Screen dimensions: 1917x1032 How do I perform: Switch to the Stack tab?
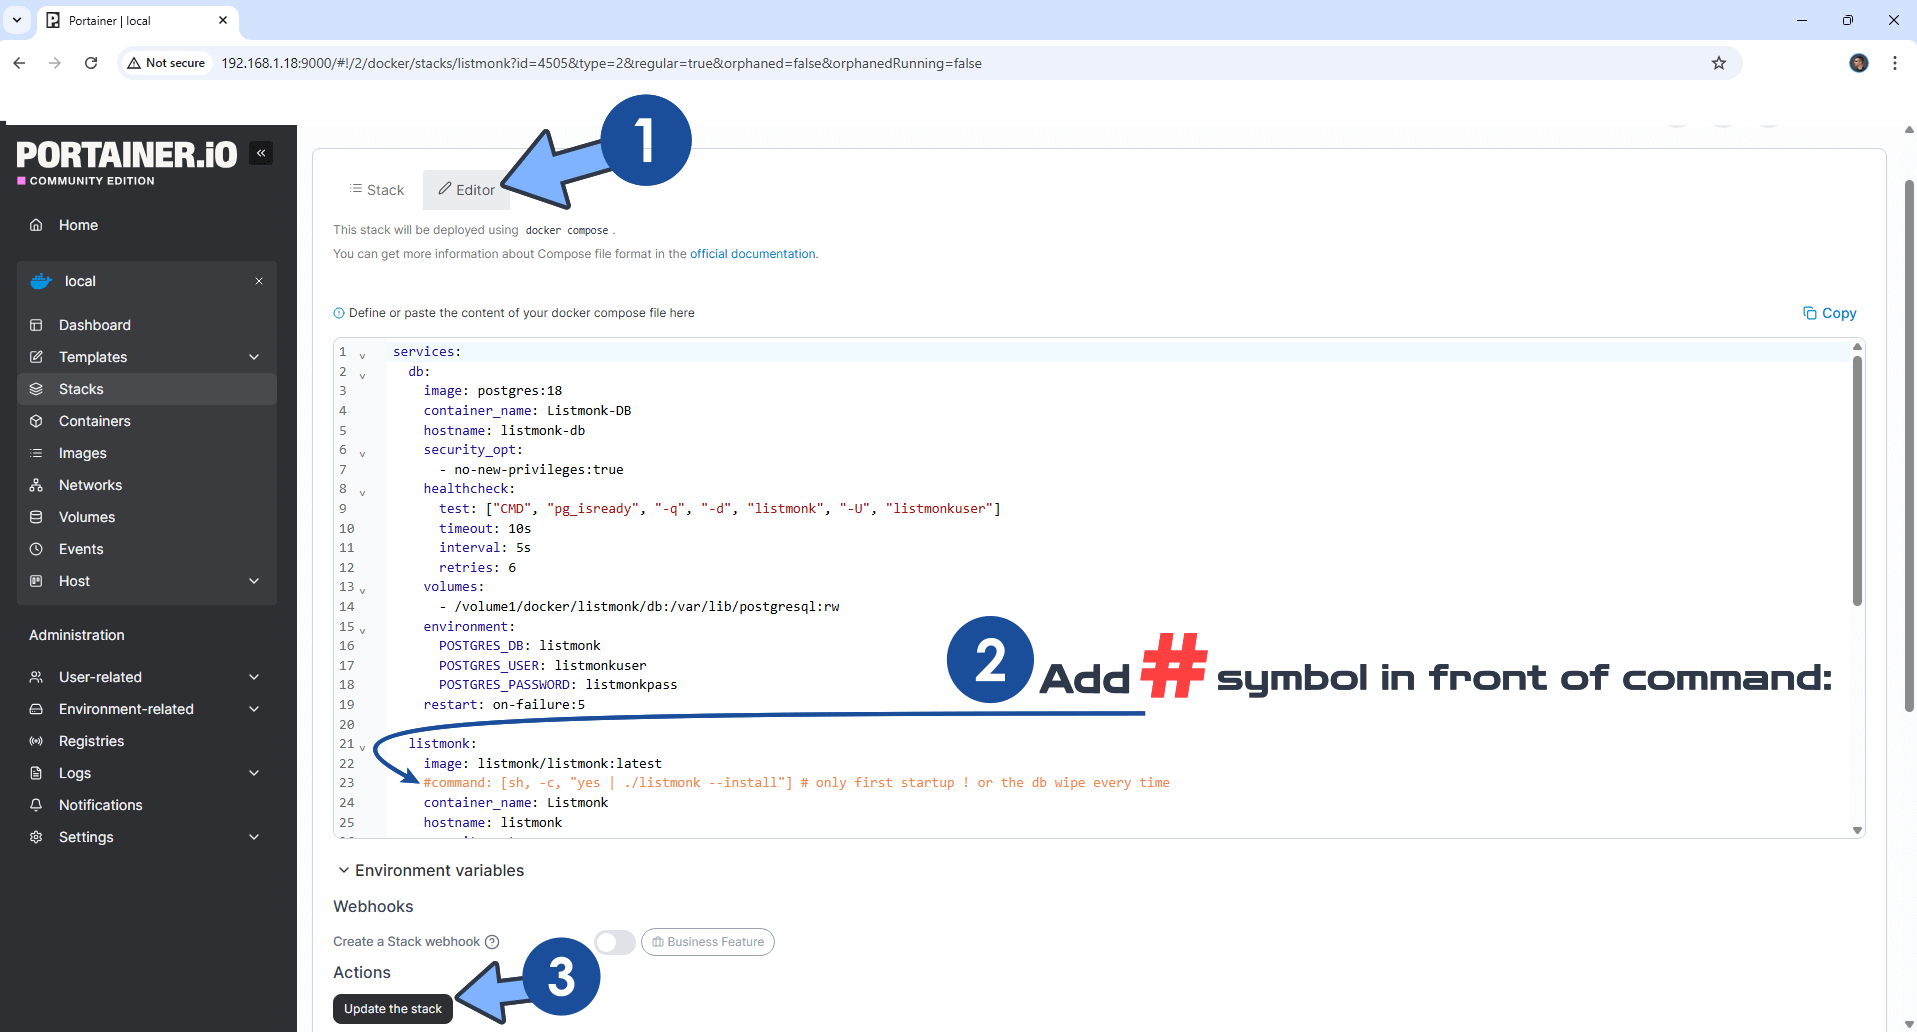377,190
